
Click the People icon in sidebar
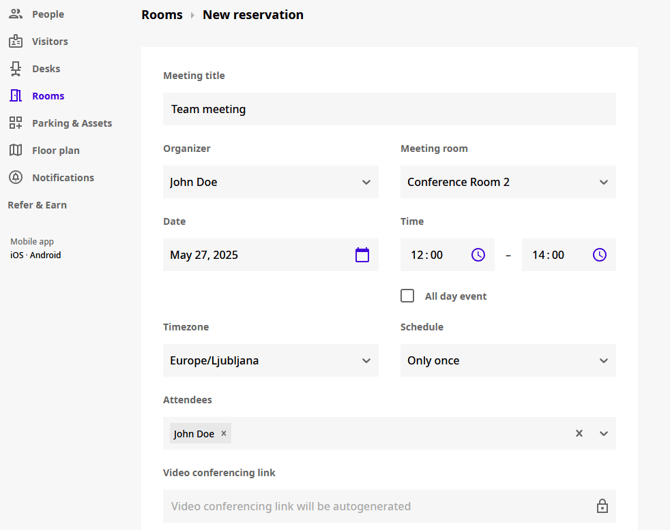click(16, 14)
